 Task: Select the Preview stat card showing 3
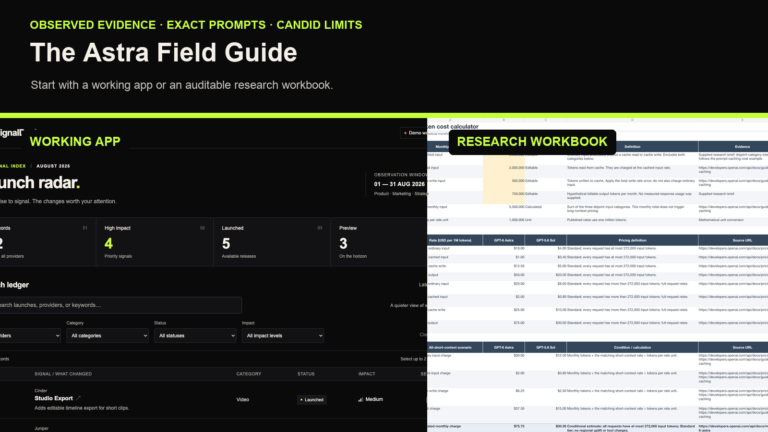coord(379,242)
